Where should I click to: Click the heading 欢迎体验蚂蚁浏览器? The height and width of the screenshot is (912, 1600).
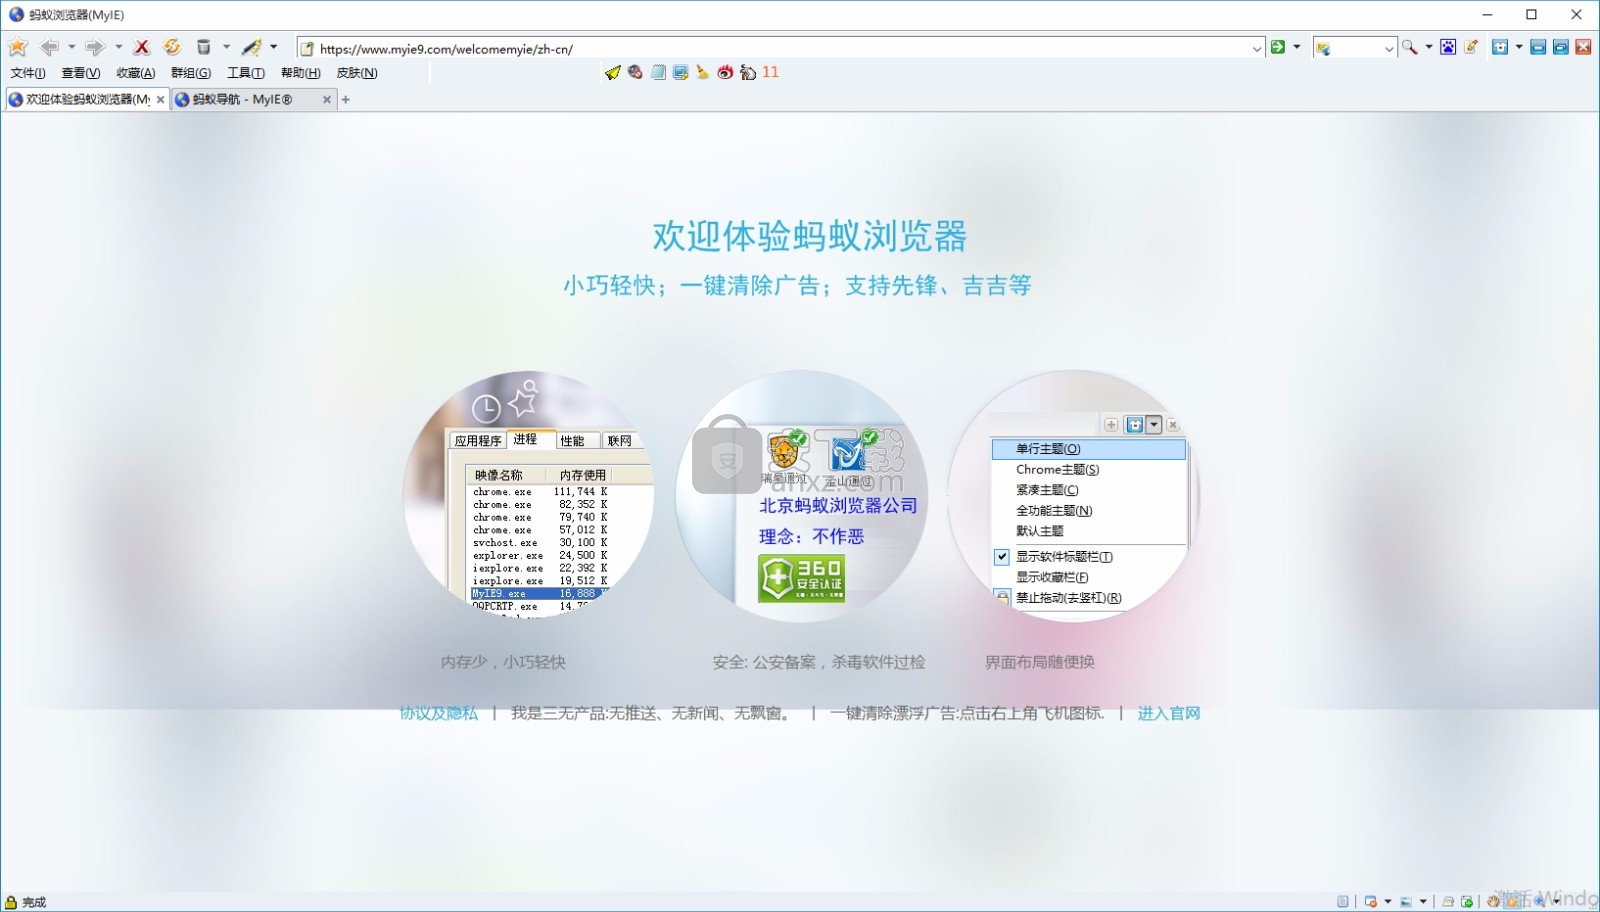tap(810, 236)
